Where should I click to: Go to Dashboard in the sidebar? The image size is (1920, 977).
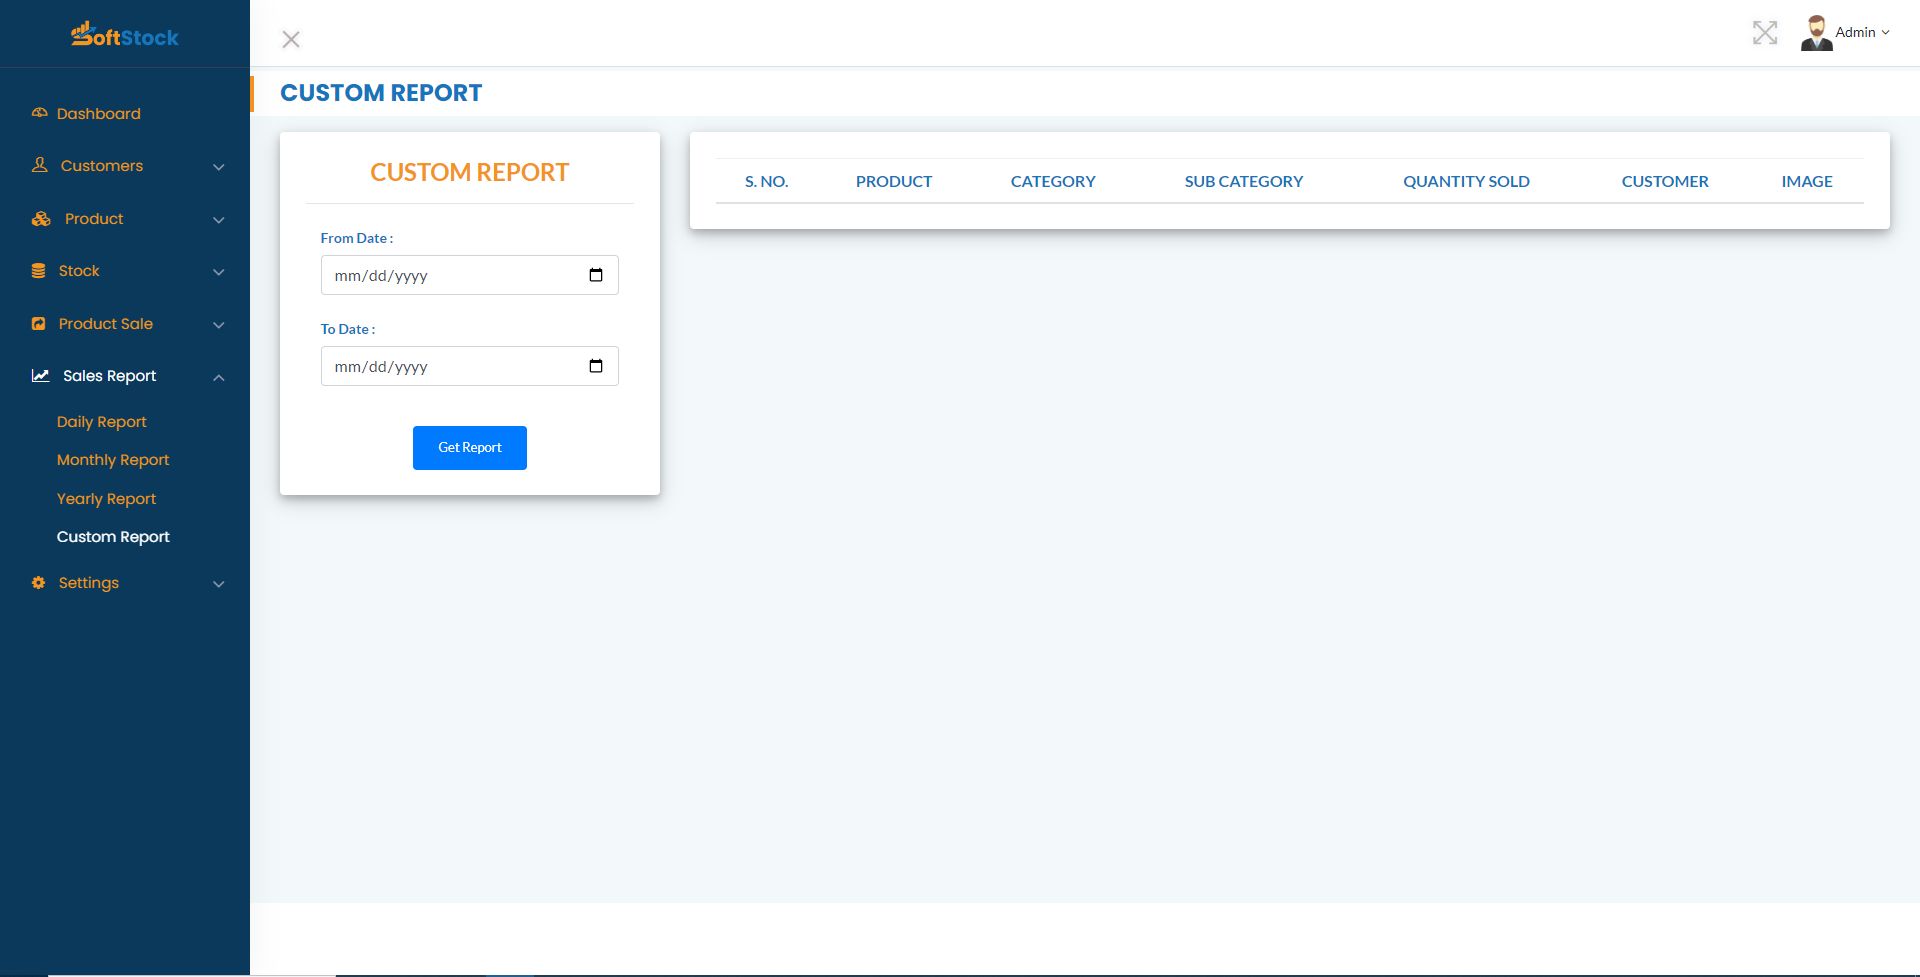(99, 114)
